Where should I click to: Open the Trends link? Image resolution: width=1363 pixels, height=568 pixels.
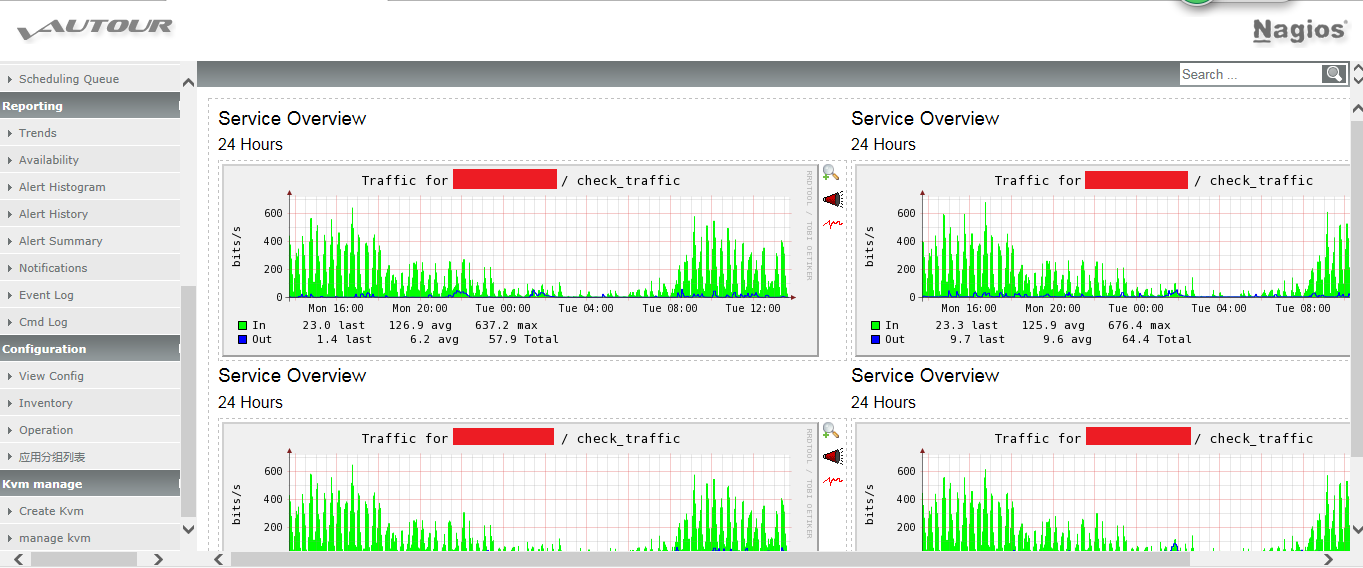tap(38, 133)
